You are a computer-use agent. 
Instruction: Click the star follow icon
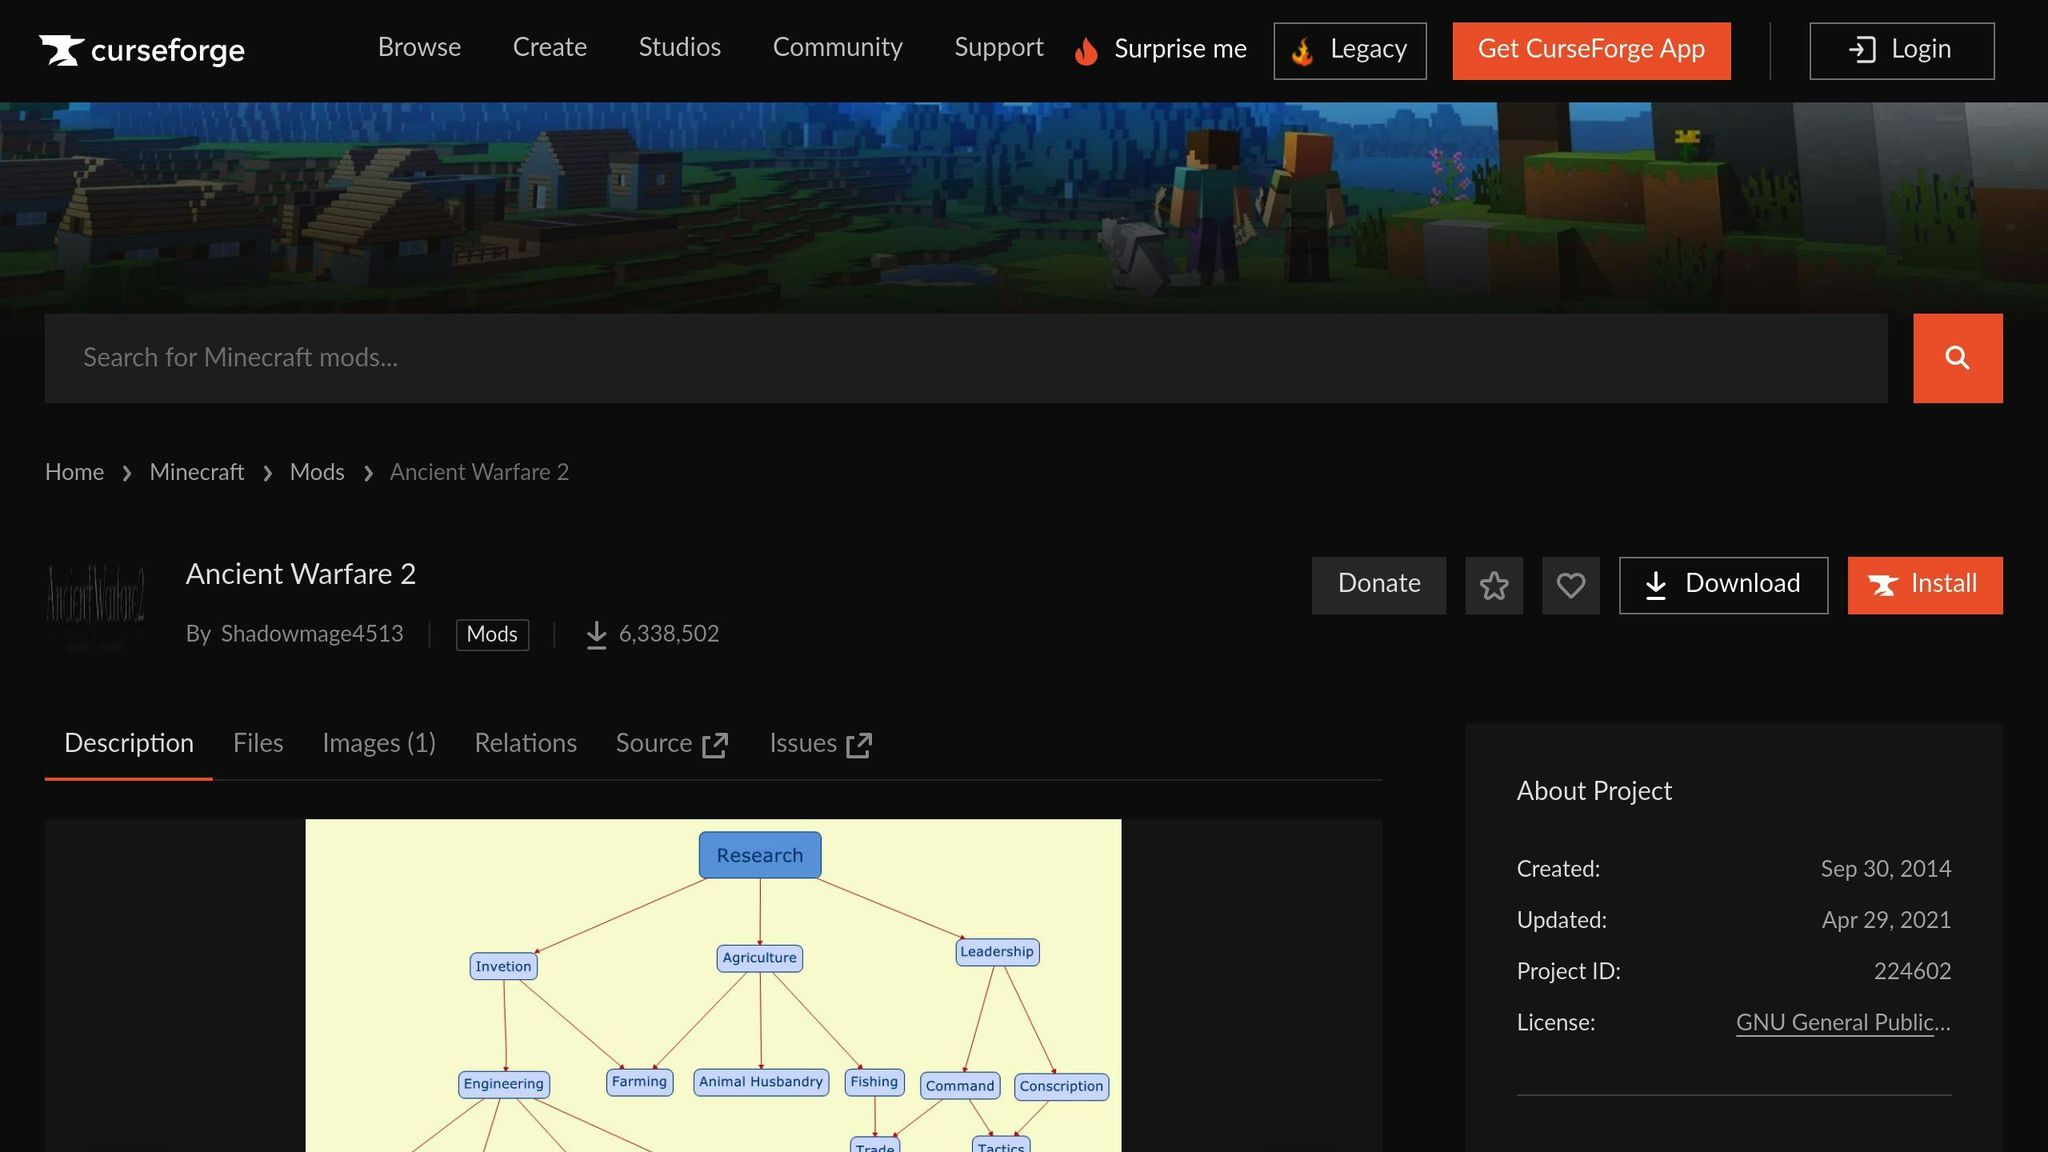point(1494,585)
